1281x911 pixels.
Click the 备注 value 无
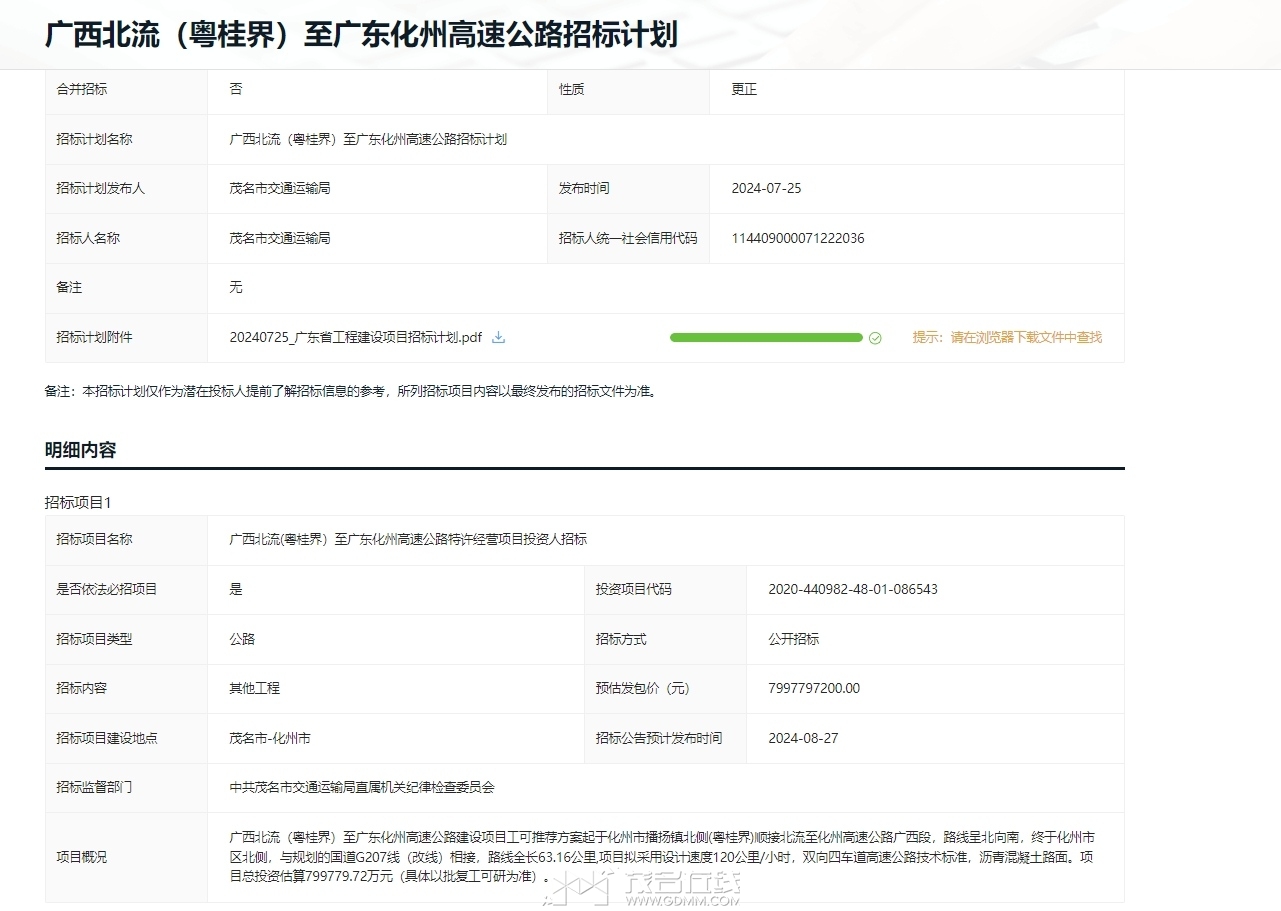(x=236, y=288)
